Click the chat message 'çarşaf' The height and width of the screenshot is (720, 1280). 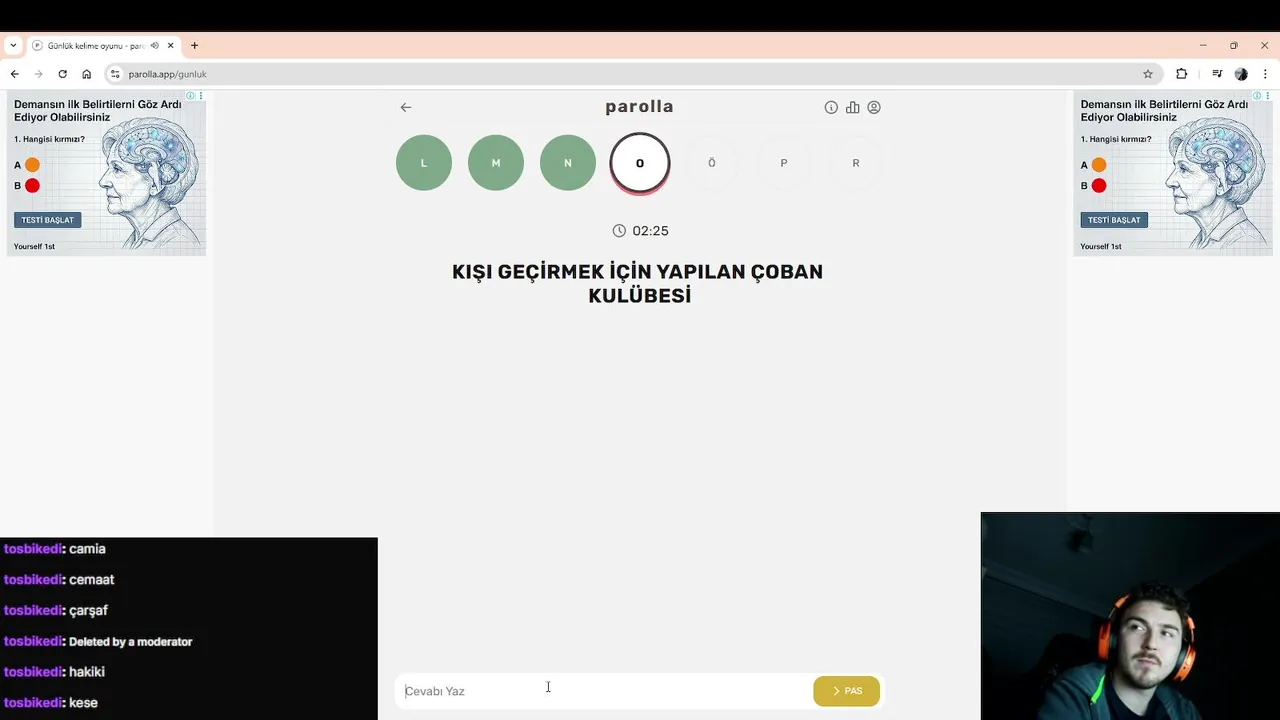click(88, 611)
